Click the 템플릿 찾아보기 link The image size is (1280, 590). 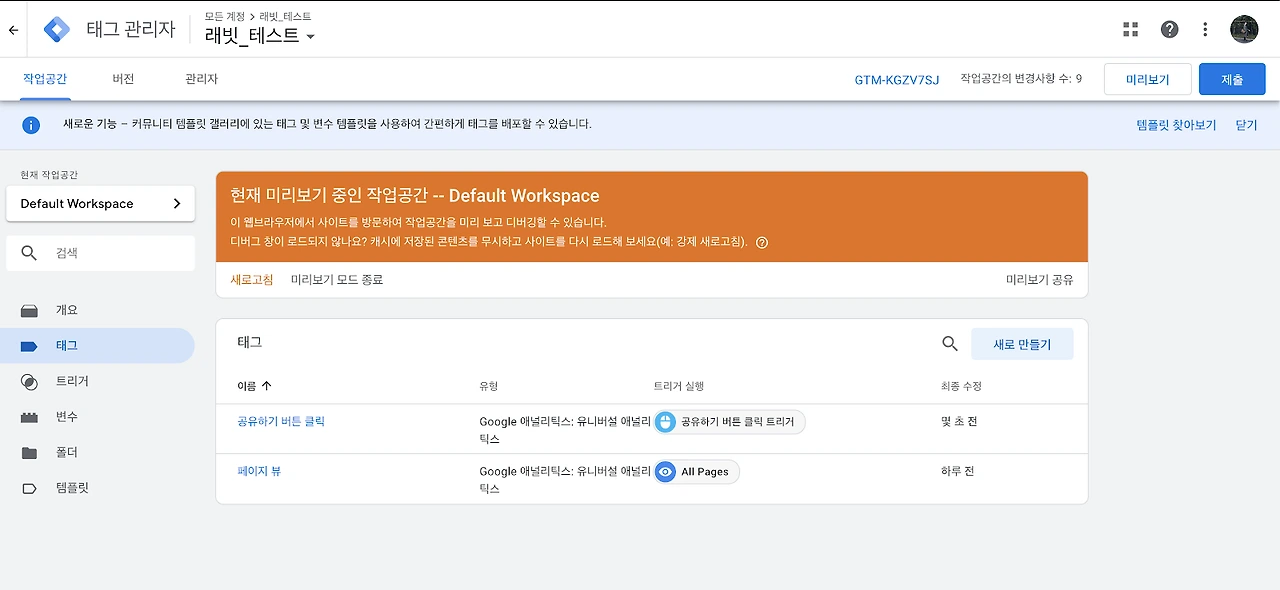tap(1176, 125)
